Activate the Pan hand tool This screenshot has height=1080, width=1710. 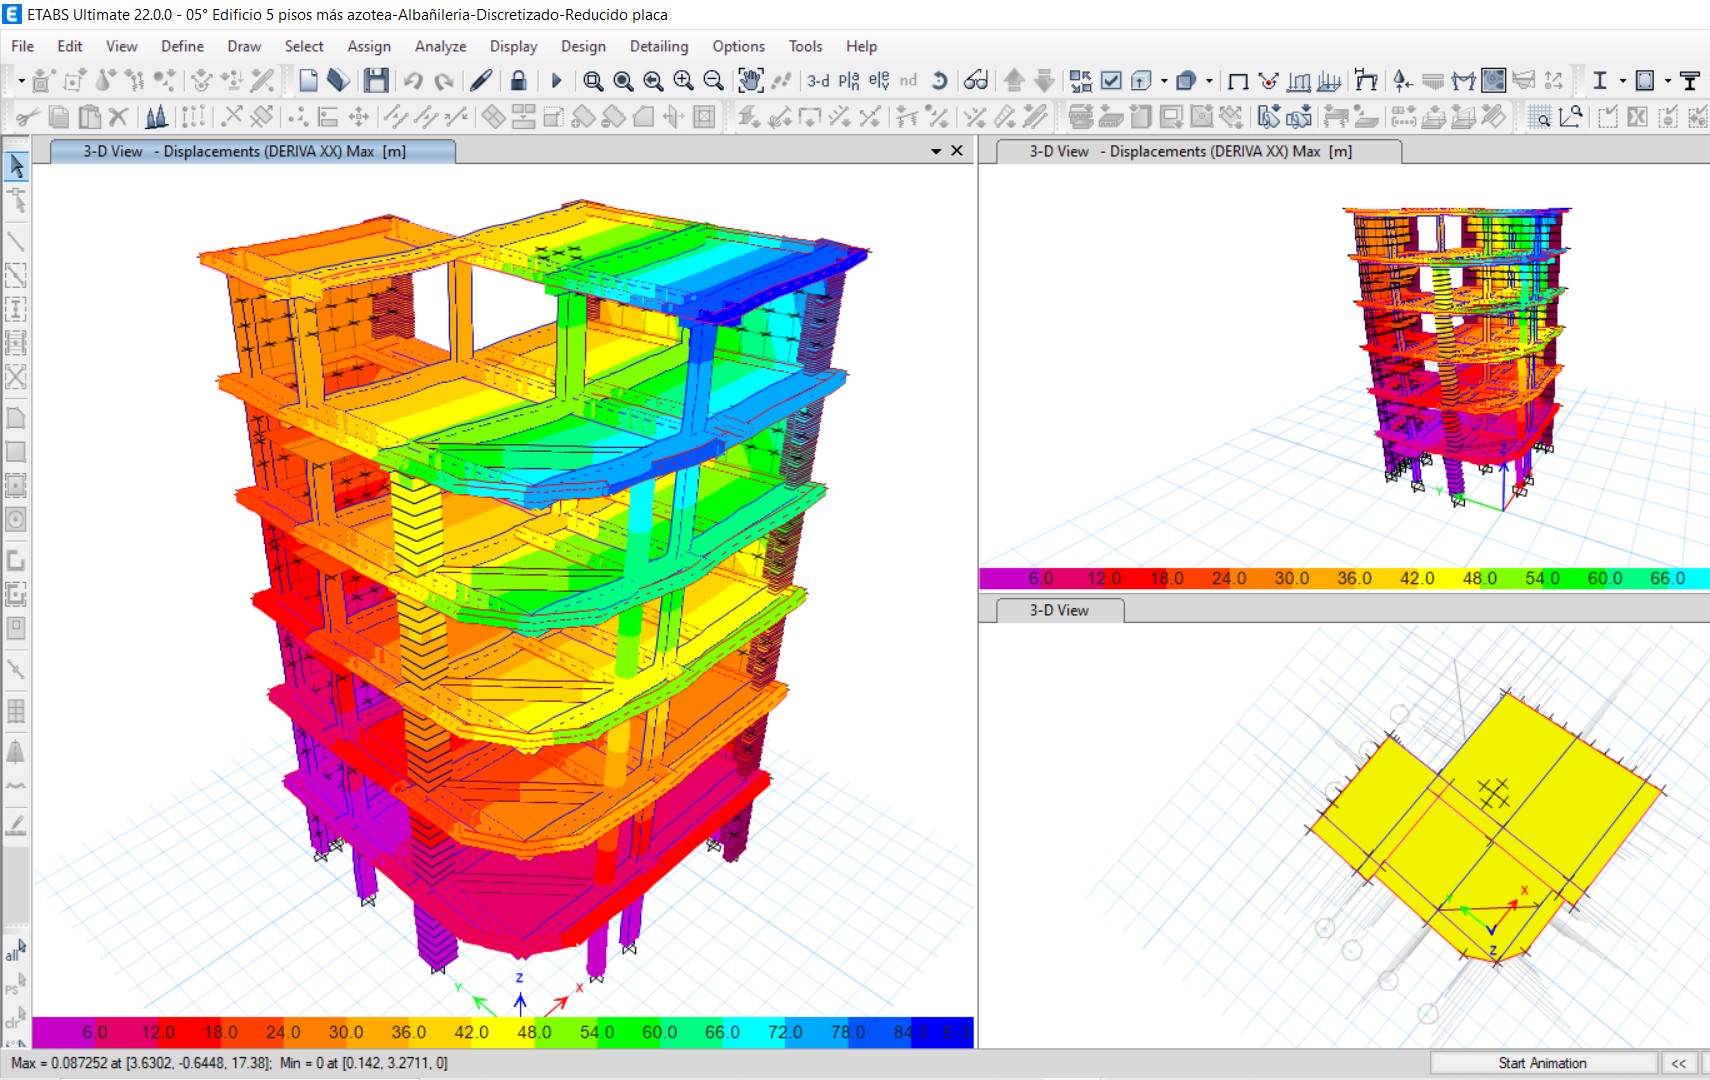coord(750,81)
